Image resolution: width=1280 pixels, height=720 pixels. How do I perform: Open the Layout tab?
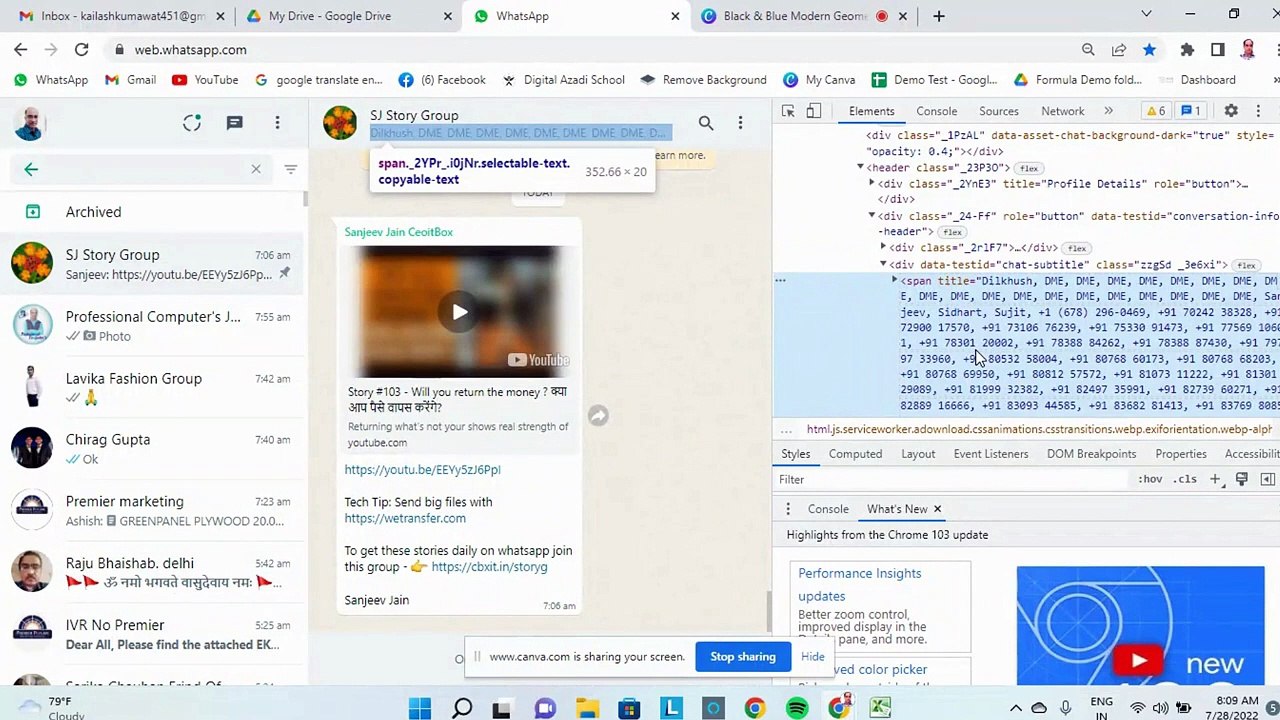click(918, 454)
